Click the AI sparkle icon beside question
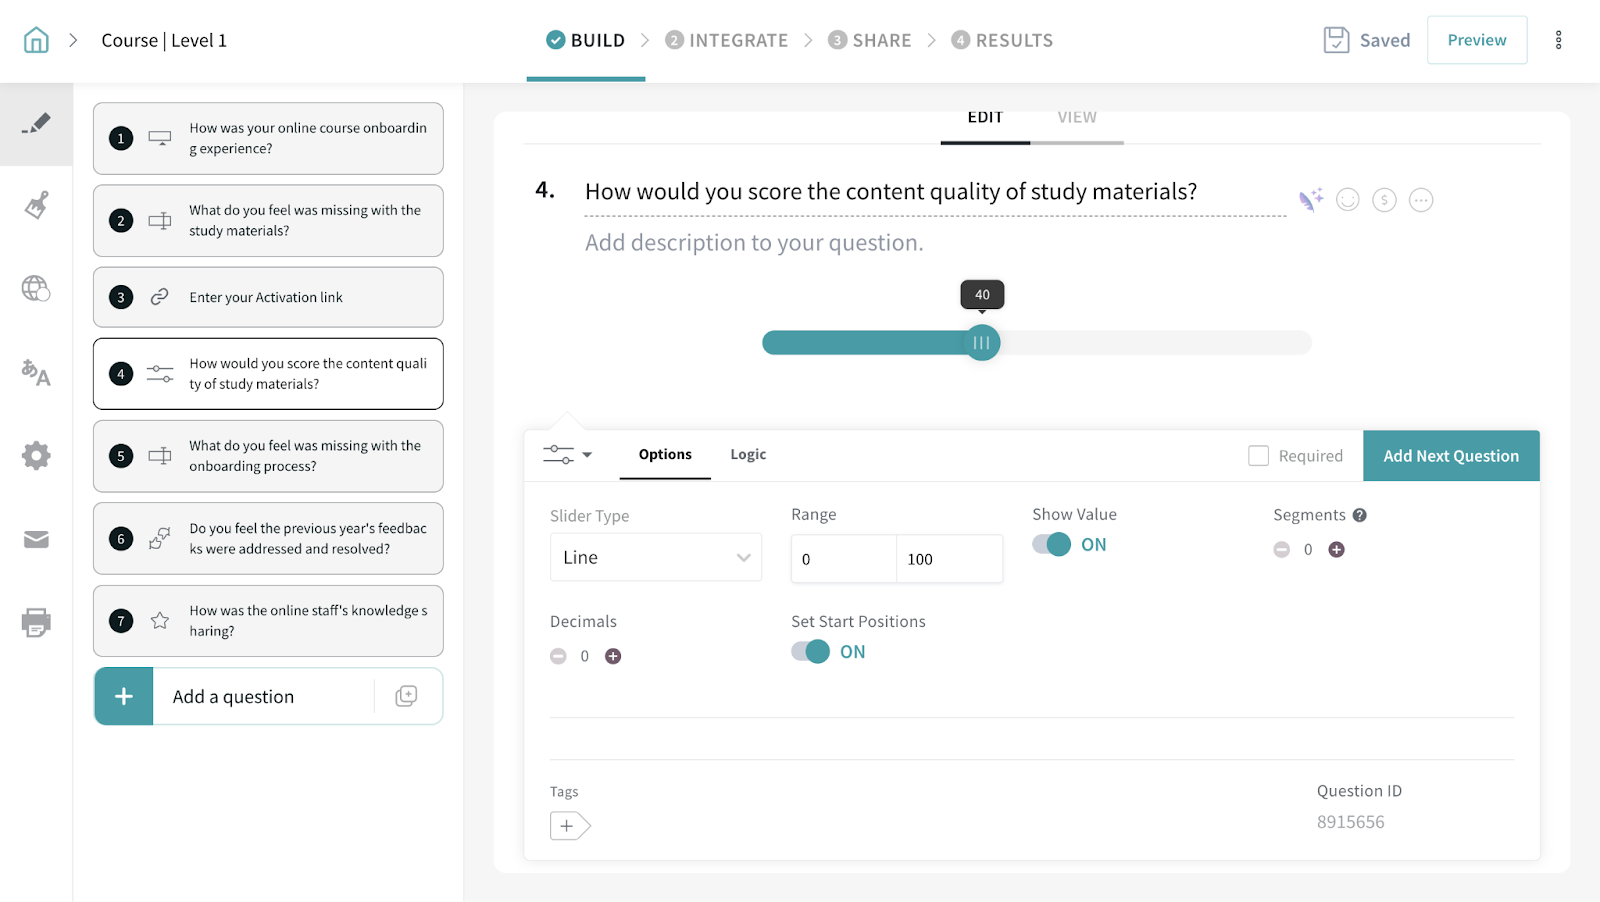Screen dimensions: 1600x902 click(1310, 200)
